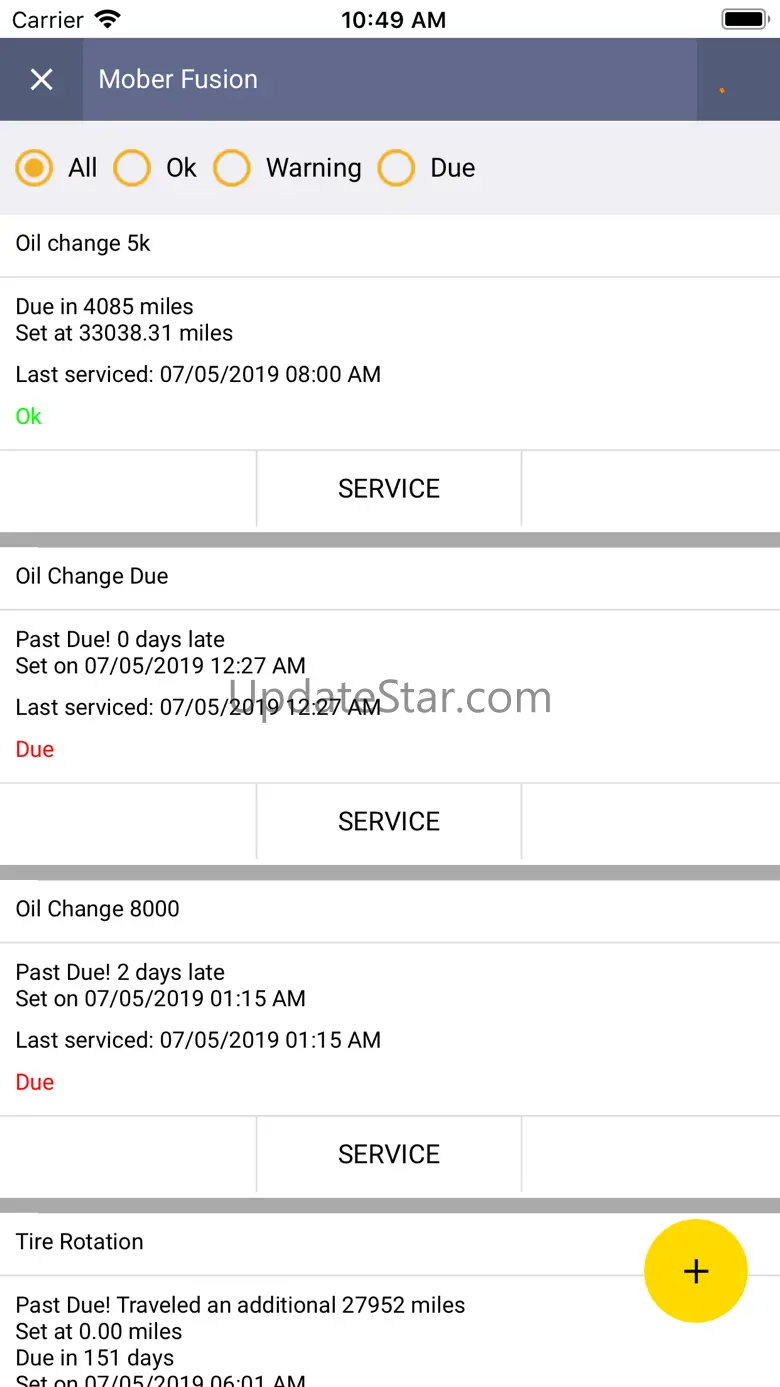Tap the Mober Fusion header title
This screenshot has width=780, height=1387.
(x=178, y=80)
